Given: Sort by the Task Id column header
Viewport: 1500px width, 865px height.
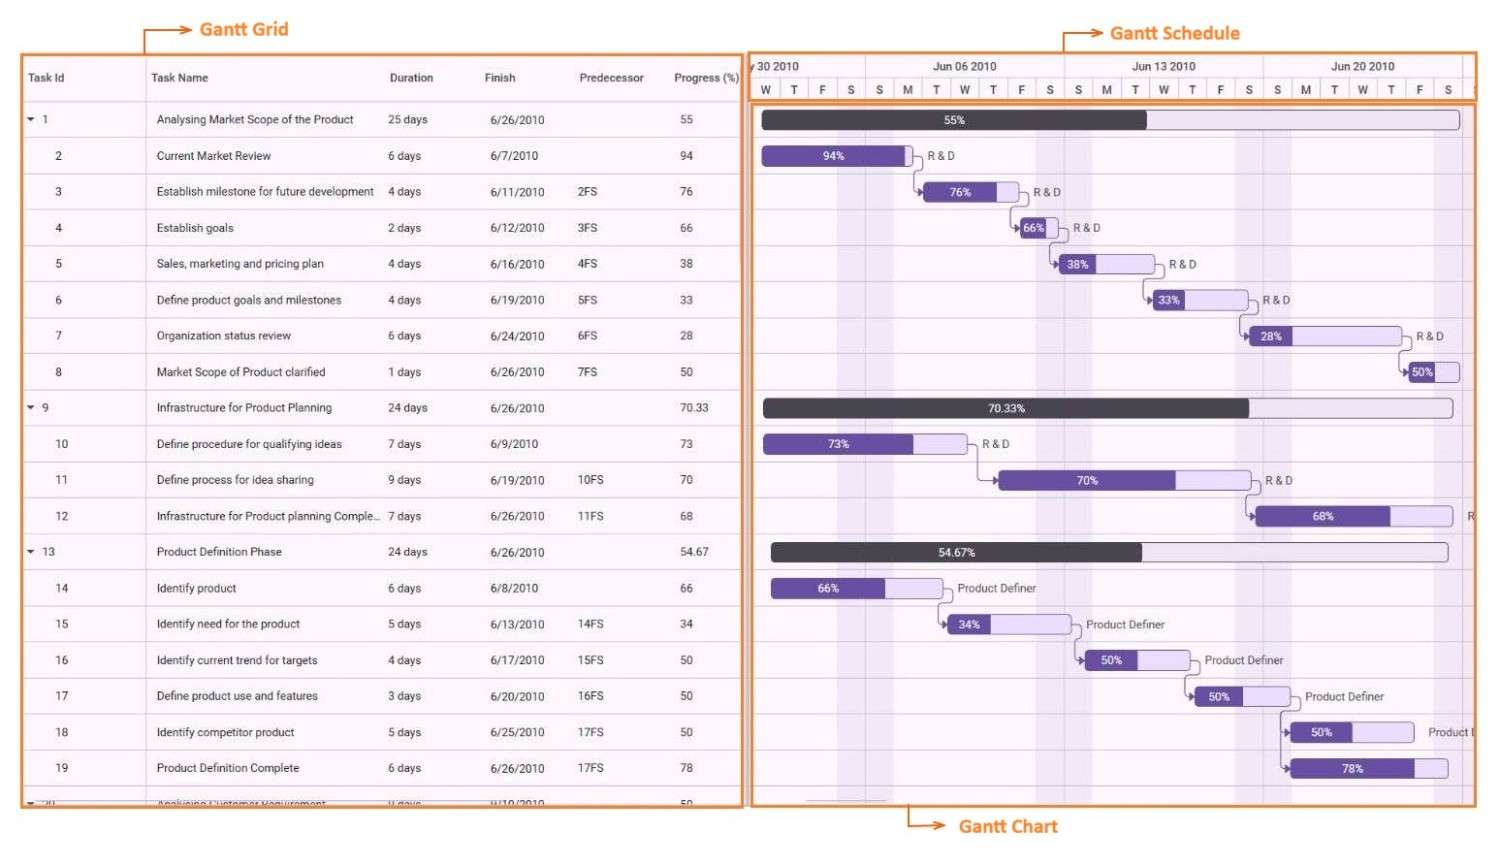Looking at the screenshot, I should pos(46,78).
